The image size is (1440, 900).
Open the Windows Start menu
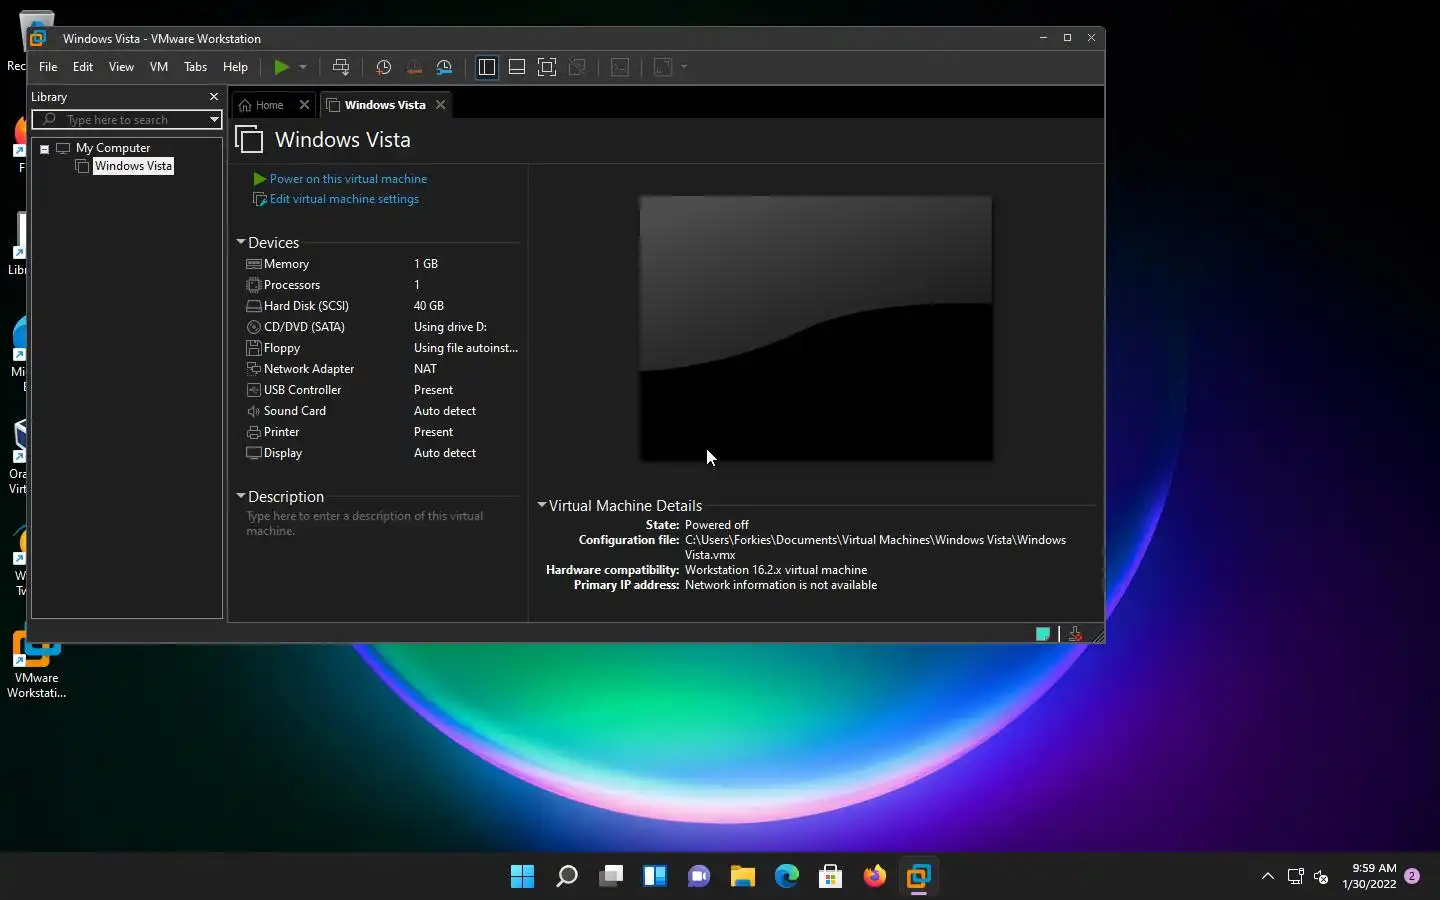click(x=522, y=877)
